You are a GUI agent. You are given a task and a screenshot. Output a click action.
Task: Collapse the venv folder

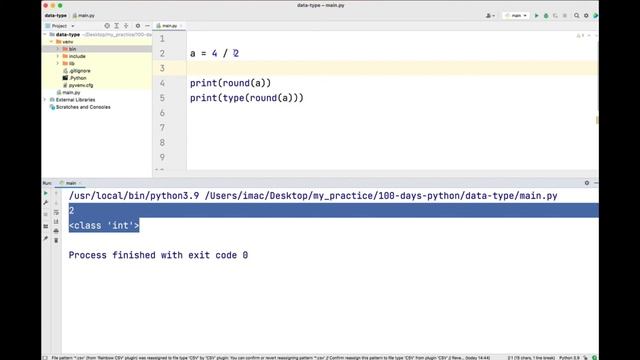click(x=51, y=42)
